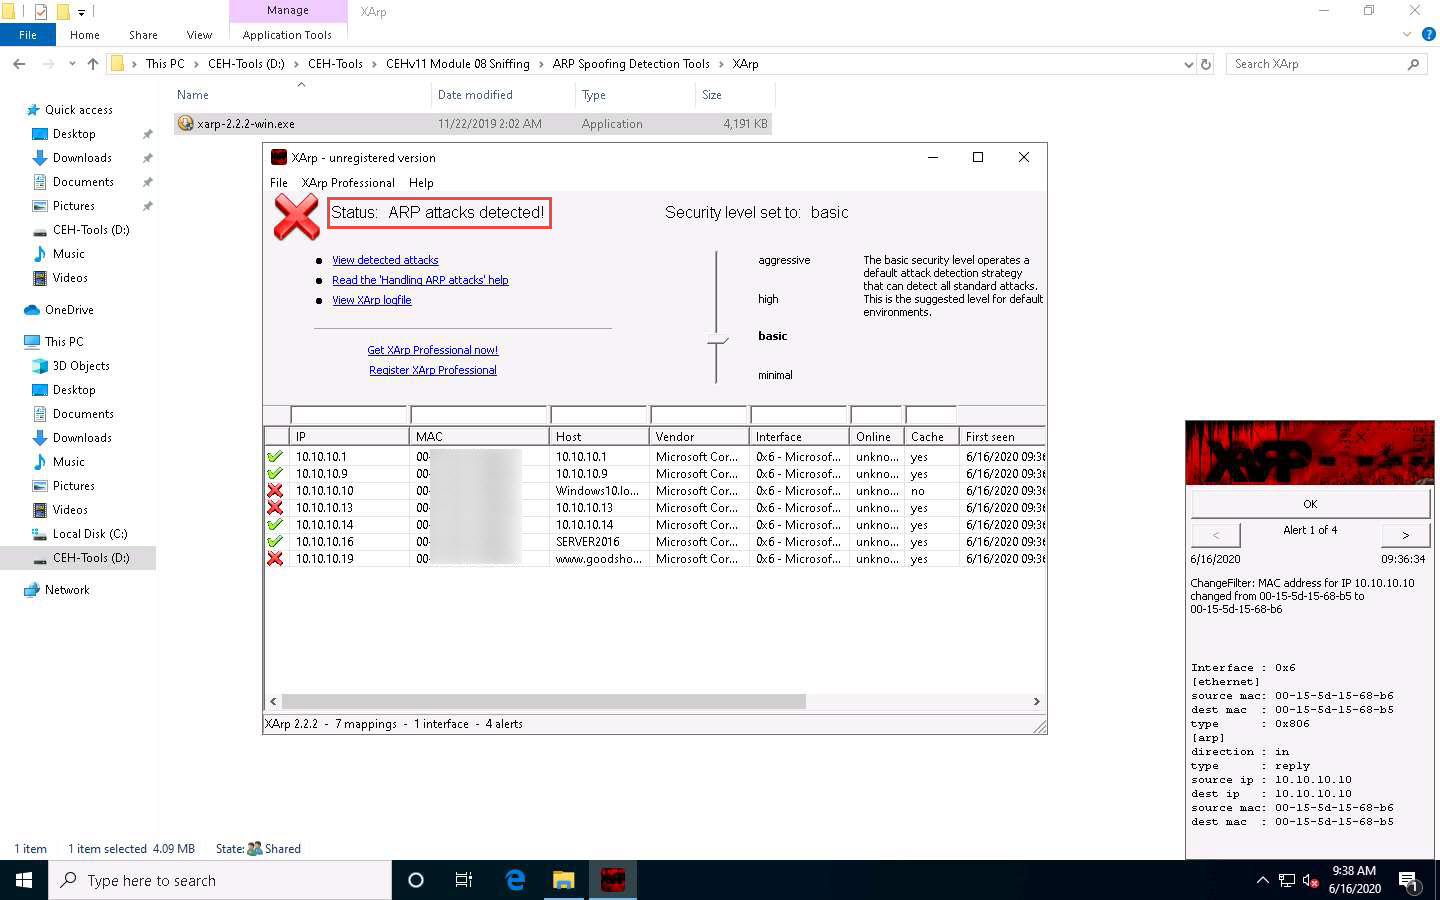Screen dimensions: 1440x900
Task: Sort XArp table by MAC column
Action: click(x=480, y=437)
